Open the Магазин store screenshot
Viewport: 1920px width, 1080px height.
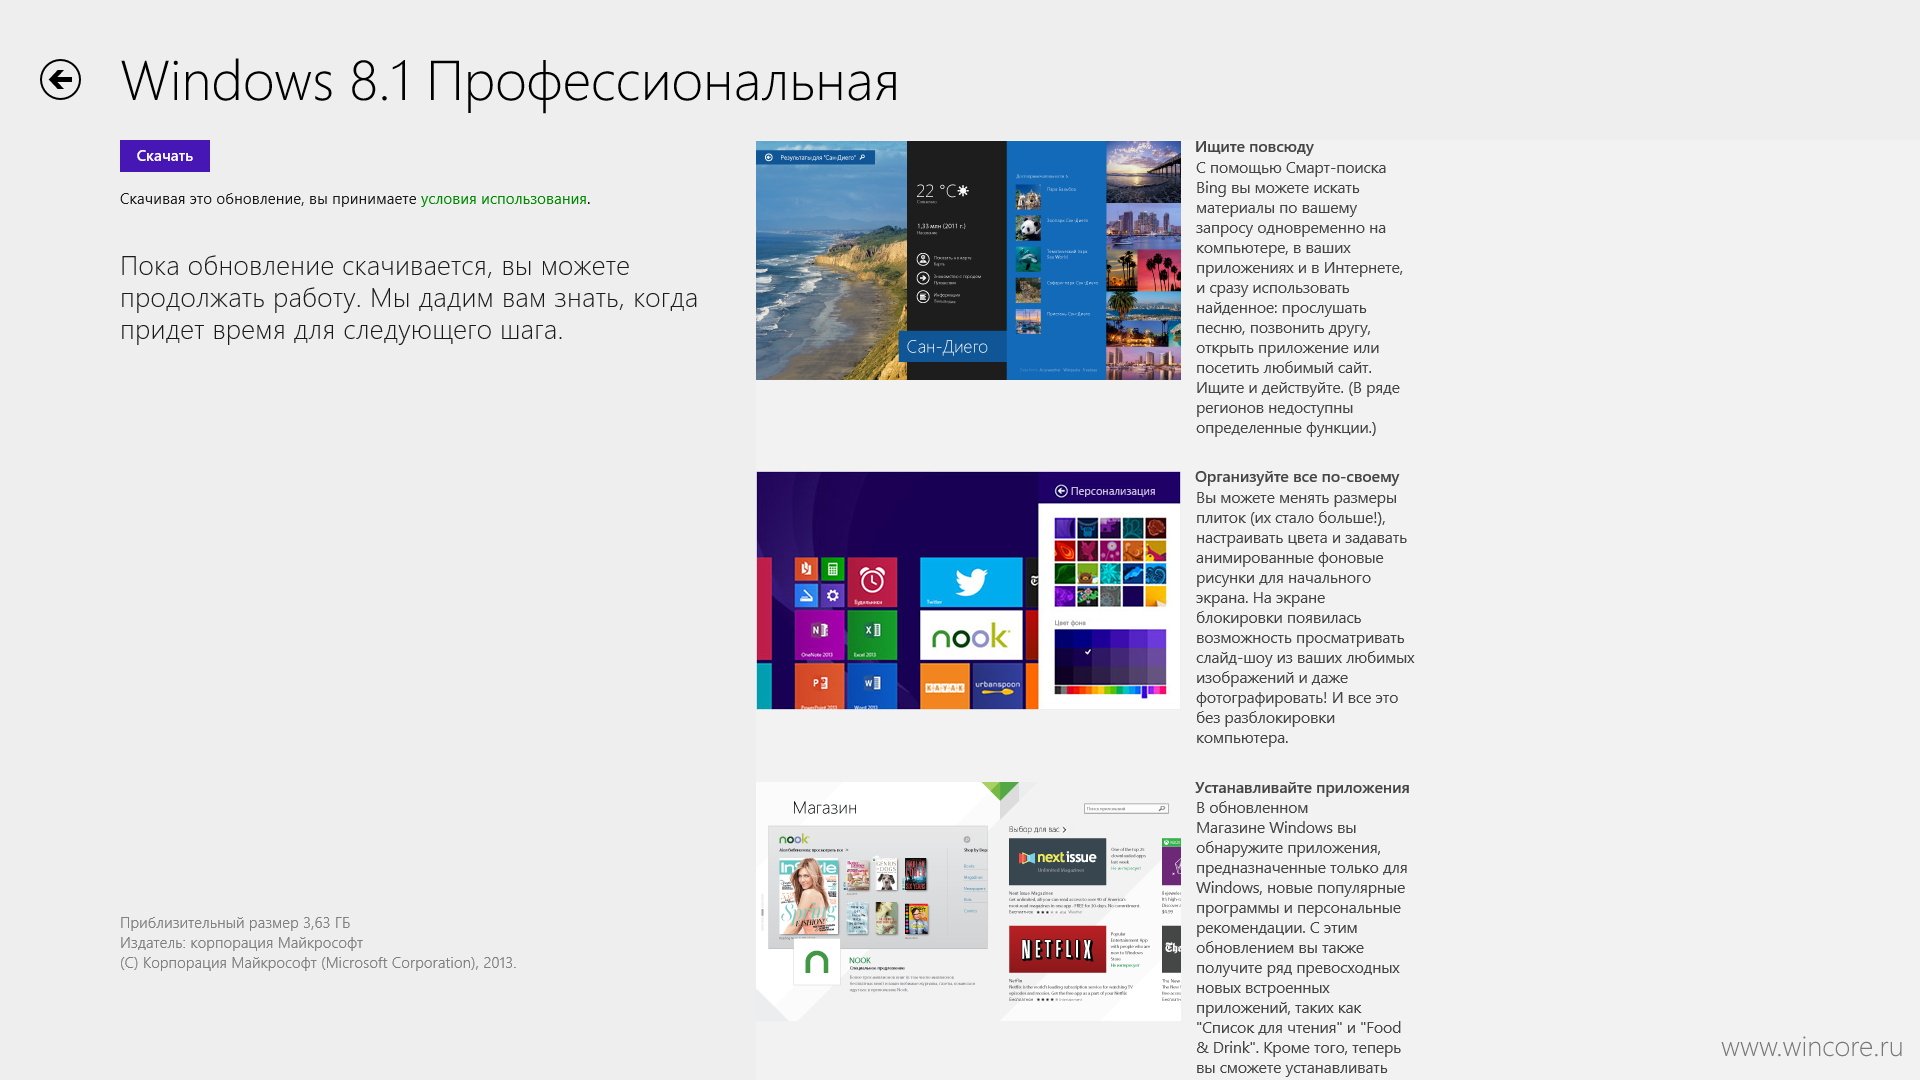pyautogui.click(x=968, y=901)
